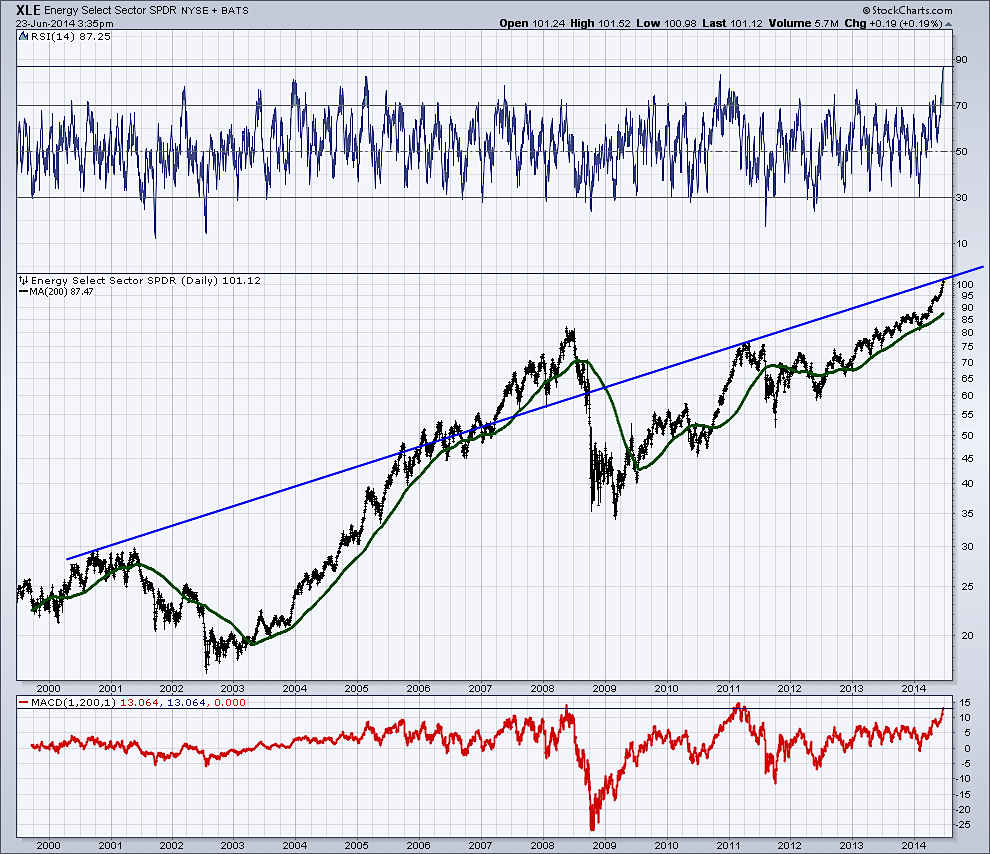
Task: Click the 2008 label on the bottom time axis
Action: point(543,845)
